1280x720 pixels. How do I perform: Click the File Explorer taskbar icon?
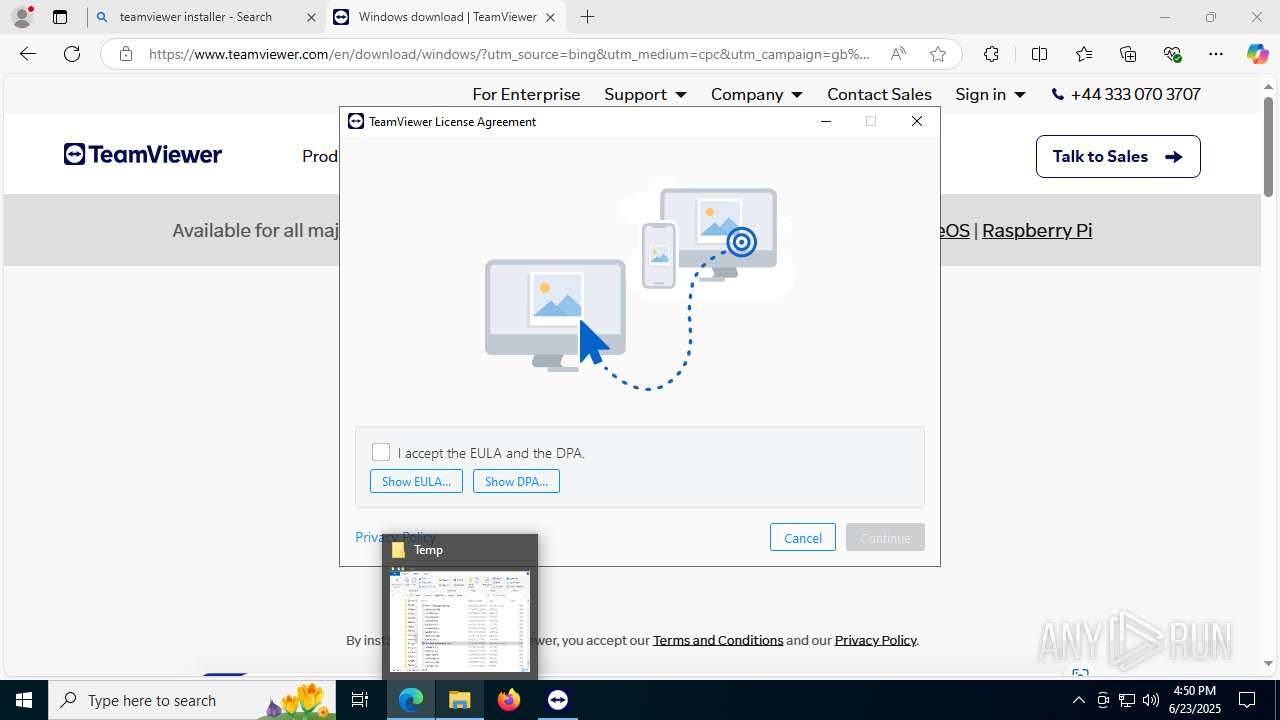click(460, 700)
